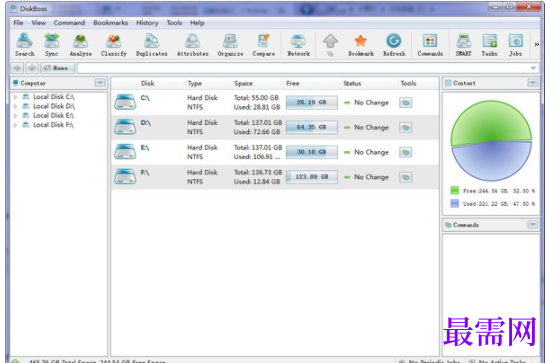555x363 pixels.
Task: Open the Search tool in toolbar
Action: (24, 45)
